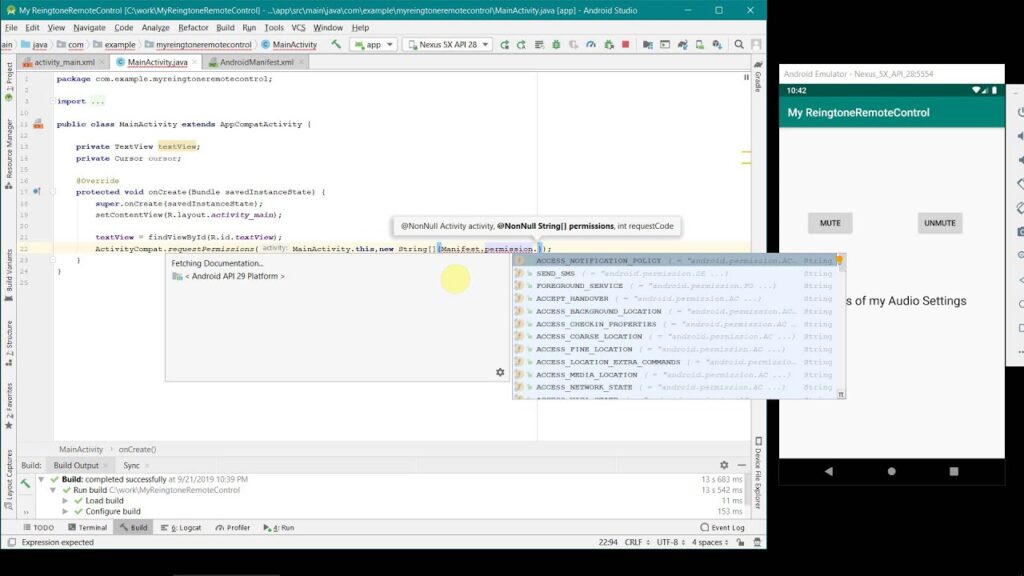Open the VCS menu
The height and width of the screenshot is (576, 1024).
298,27
